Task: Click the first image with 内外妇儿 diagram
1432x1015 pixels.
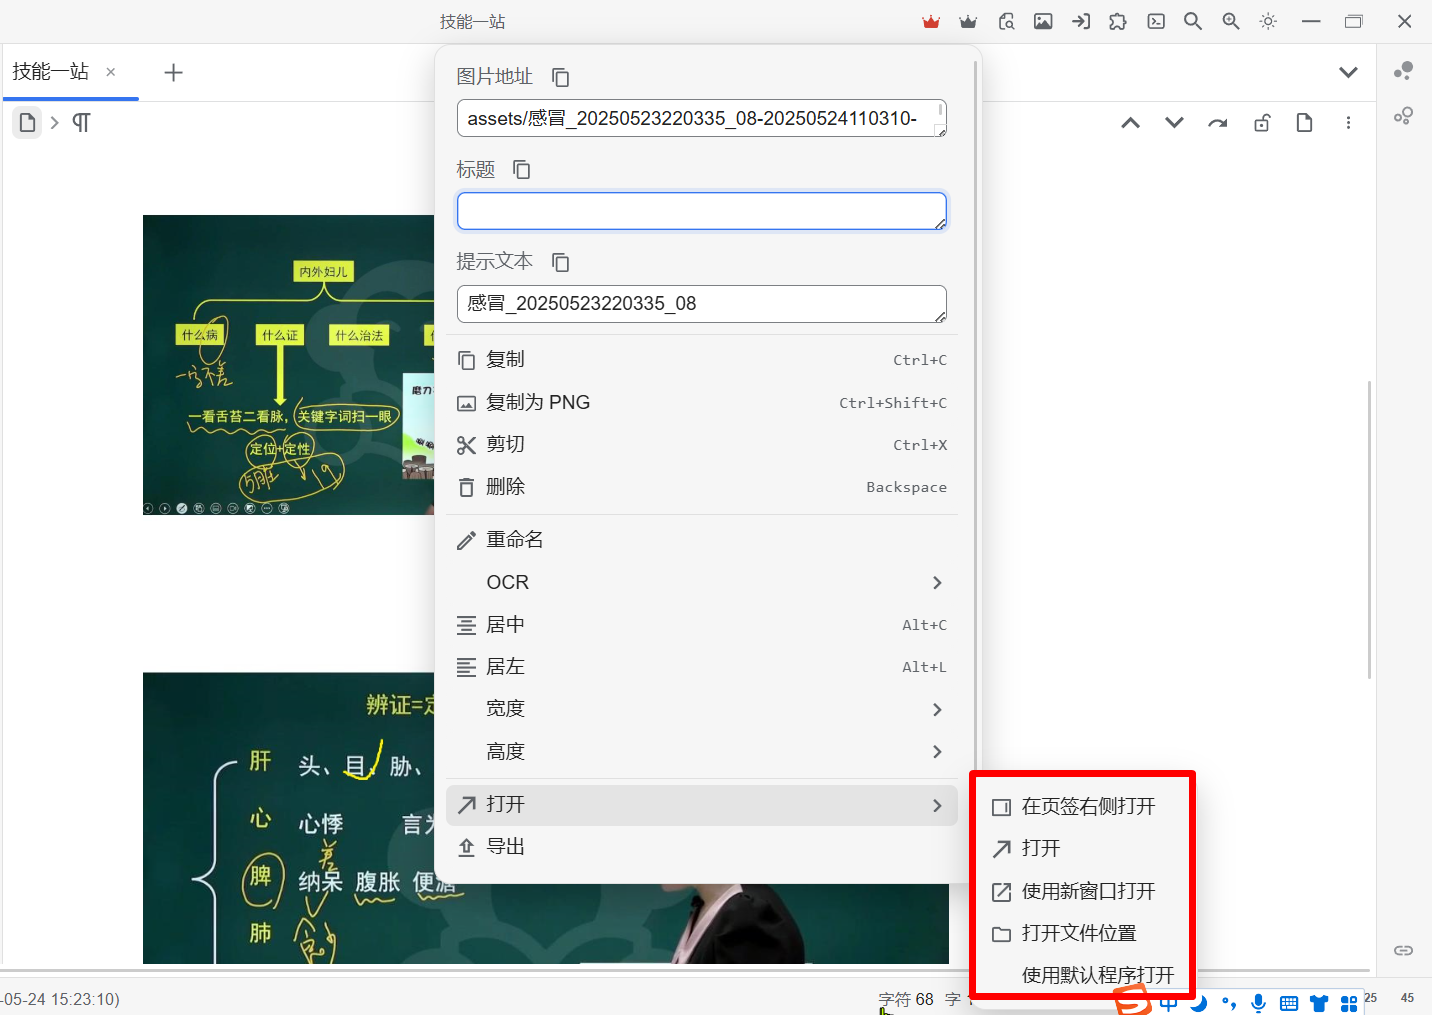Action: coord(288,365)
